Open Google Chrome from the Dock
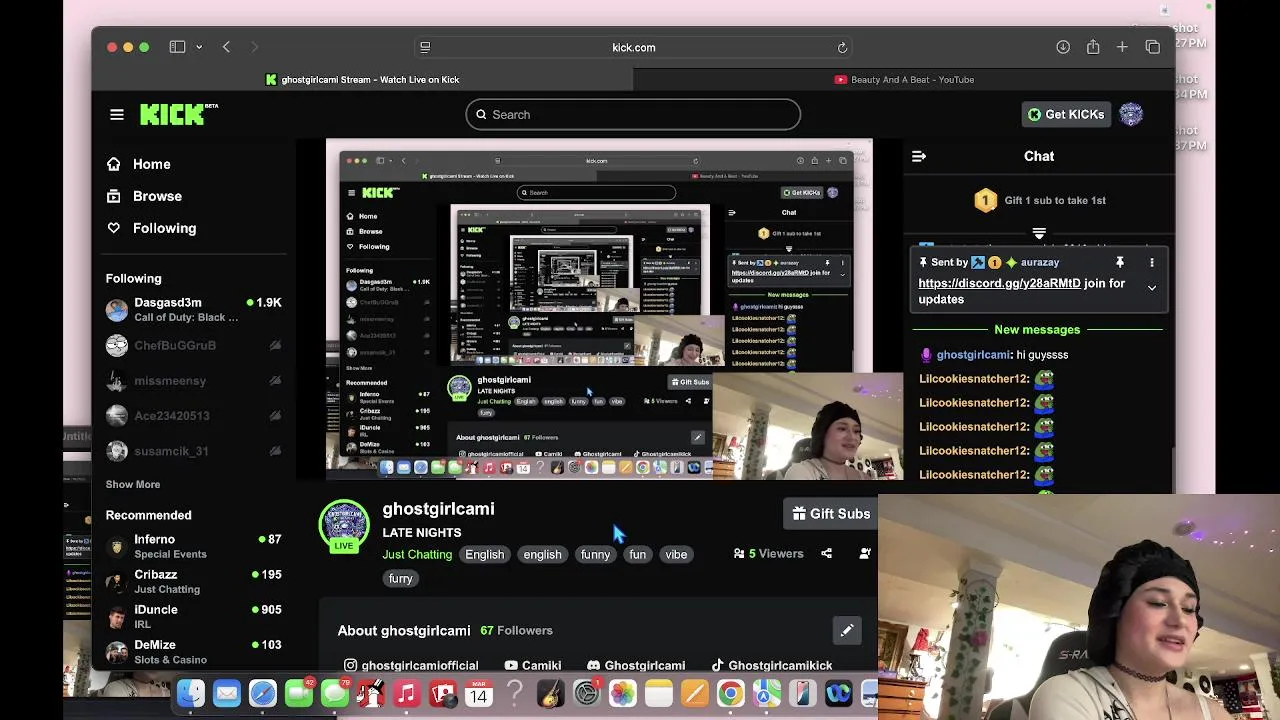1280x720 pixels. [730, 693]
